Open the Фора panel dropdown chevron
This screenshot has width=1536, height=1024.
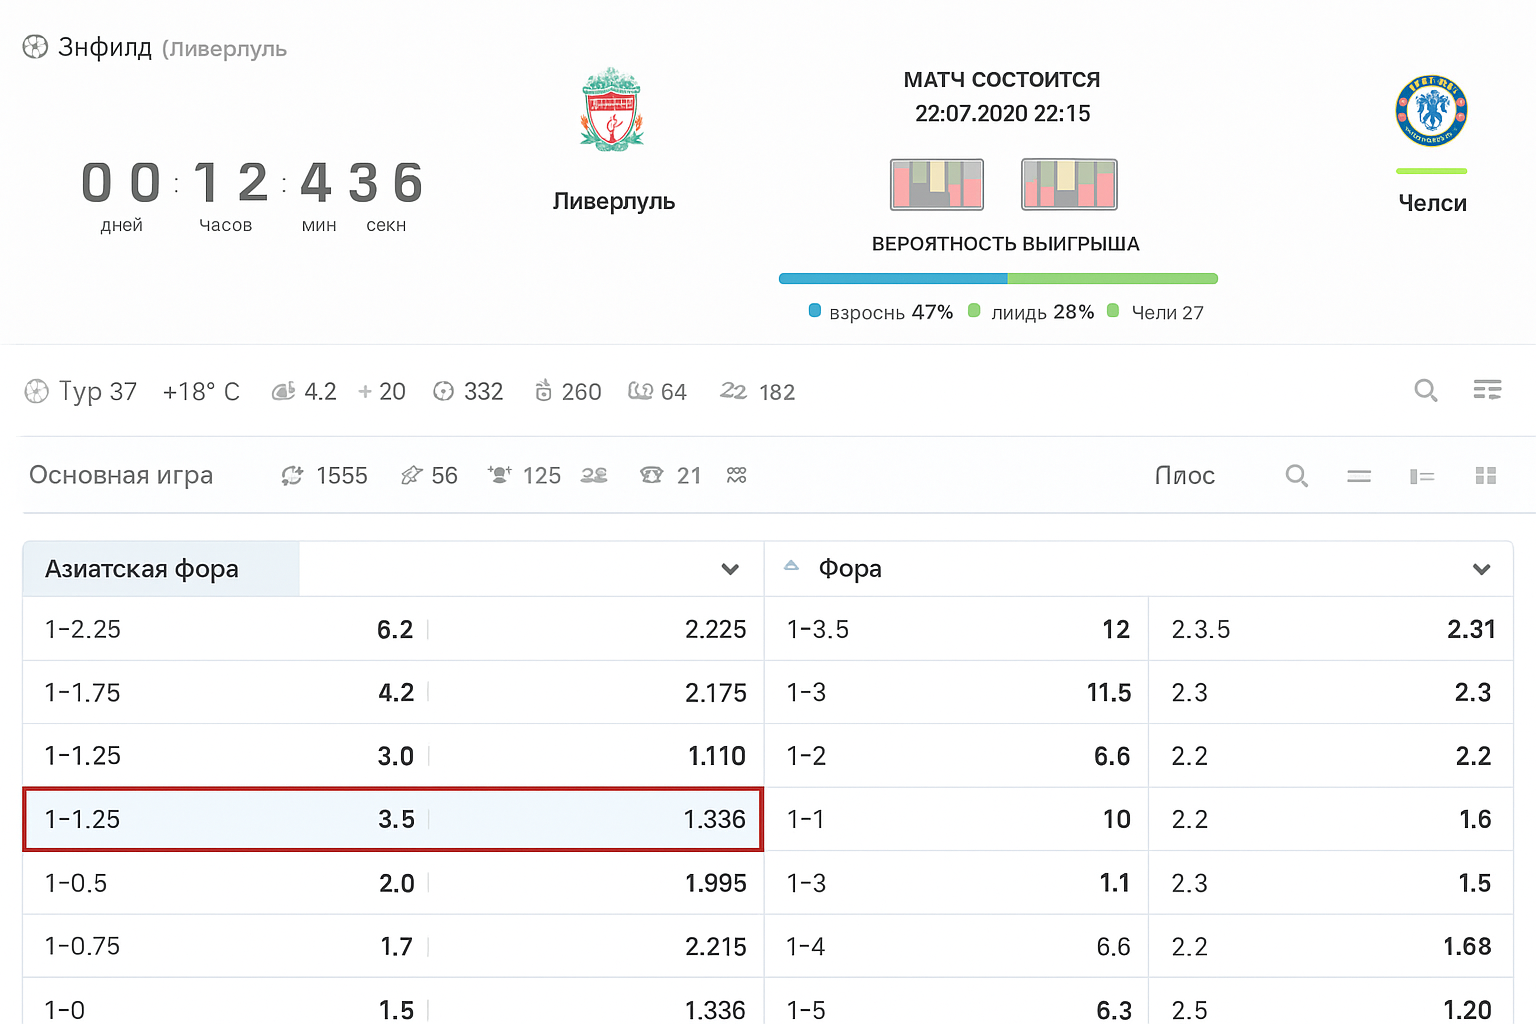pyautogui.click(x=1481, y=569)
